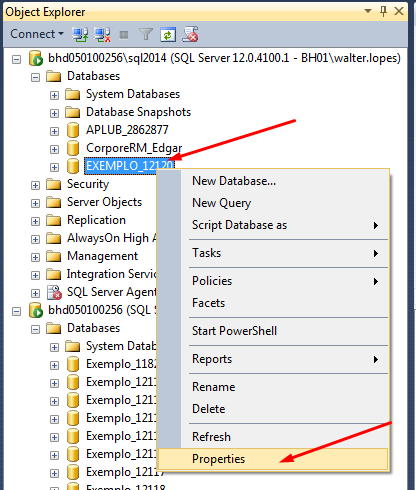
Task: Expand the Server Objects folder
Action: click(x=35, y=204)
